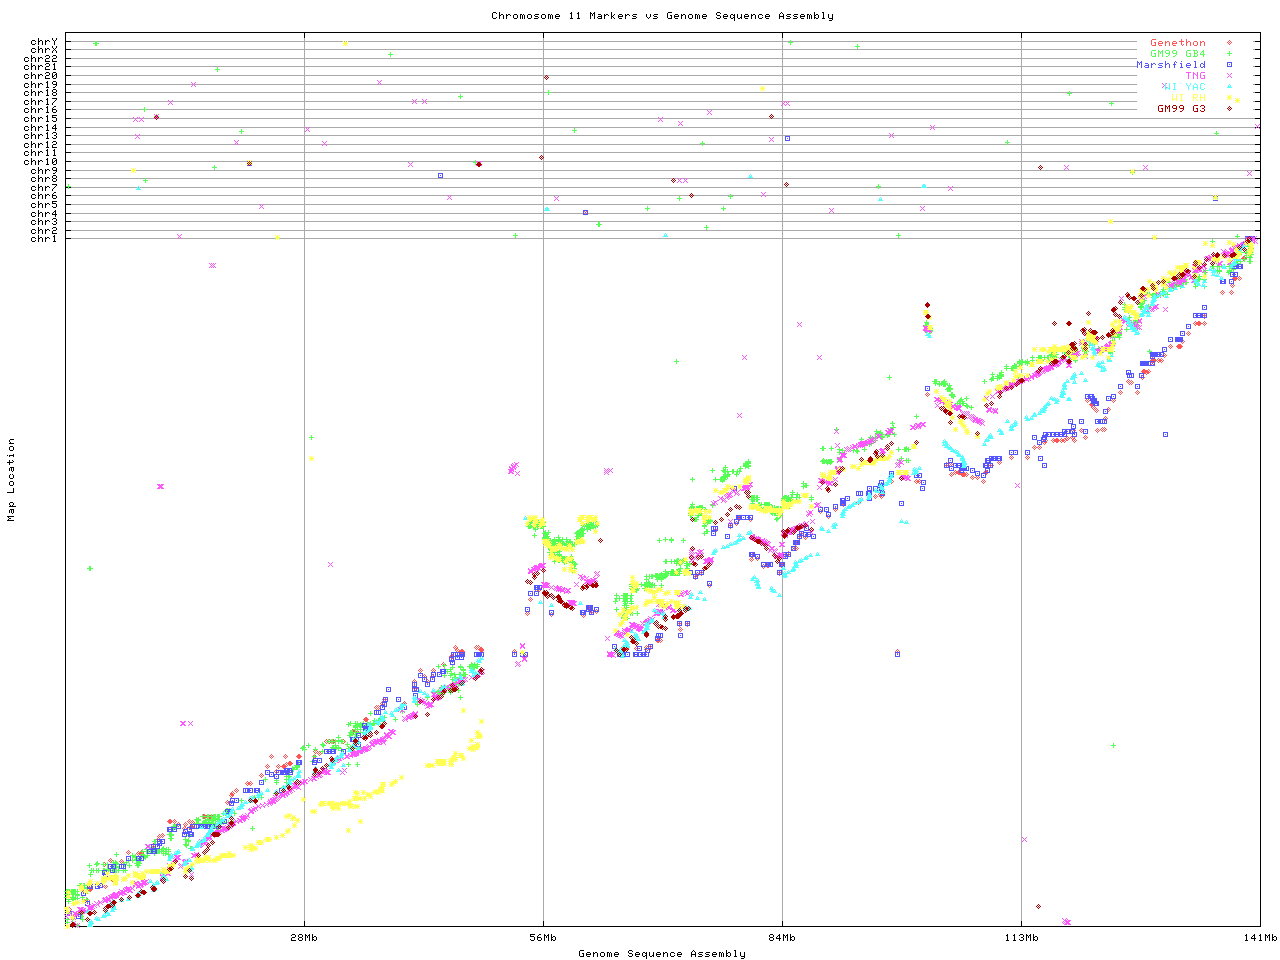Image resolution: width=1280 pixels, height=960 pixels.
Task: Click the Genethon diamond marker in legend
Action: (1229, 43)
